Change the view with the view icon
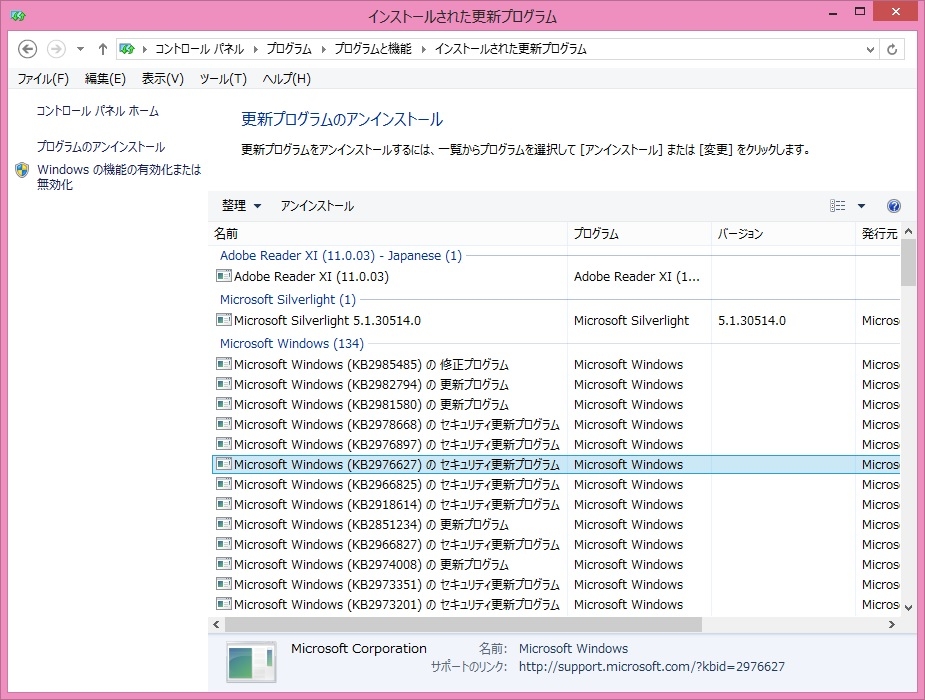This screenshot has width=925, height=700. coord(838,205)
